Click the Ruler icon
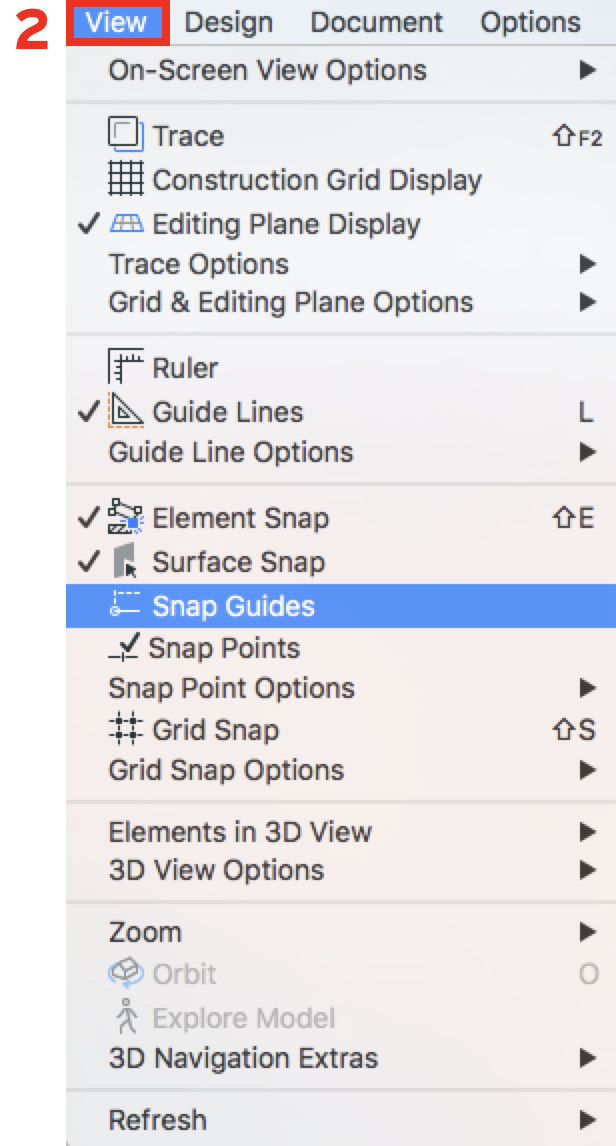 [126, 368]
